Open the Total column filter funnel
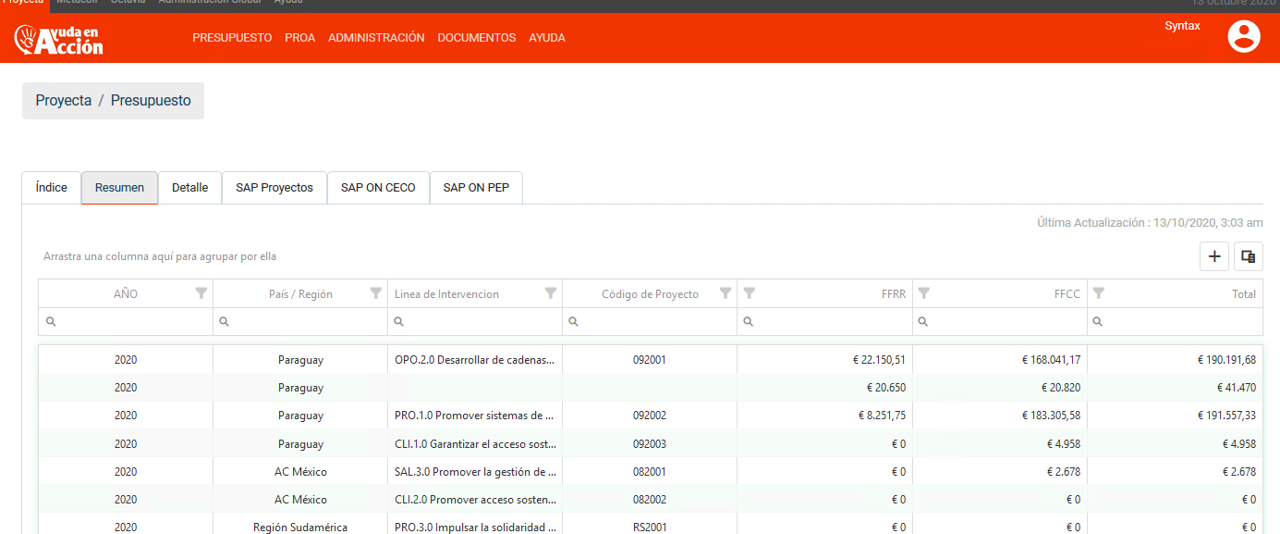 coord(1099,293)
